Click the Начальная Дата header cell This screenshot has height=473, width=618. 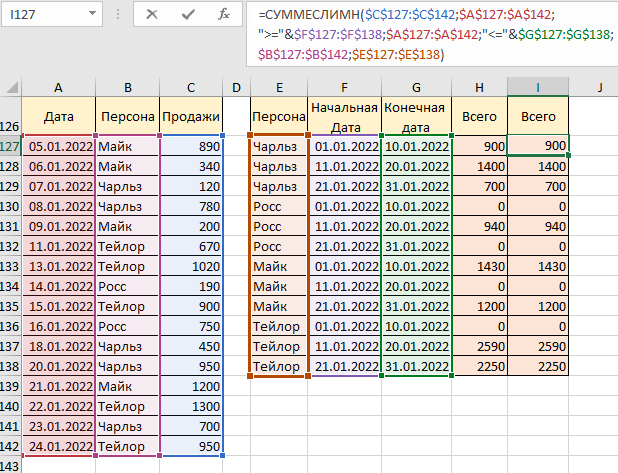(344, 117)
